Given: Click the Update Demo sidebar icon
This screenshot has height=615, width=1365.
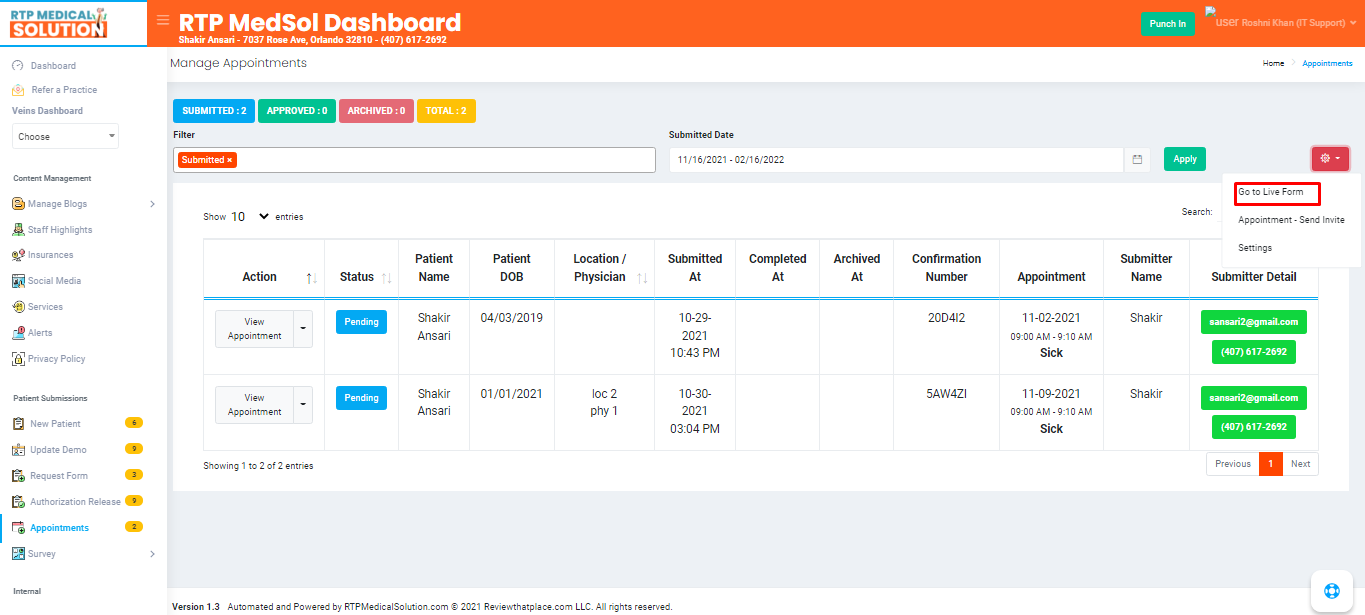Looking at the screenshot, I should click(x=19, y=450).
